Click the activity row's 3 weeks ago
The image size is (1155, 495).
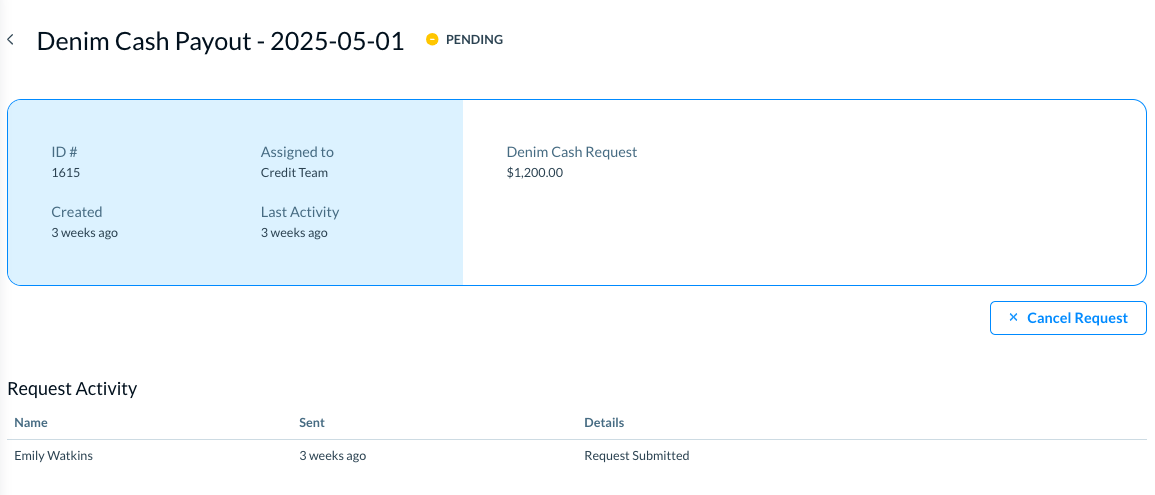[x=332, y=456]
